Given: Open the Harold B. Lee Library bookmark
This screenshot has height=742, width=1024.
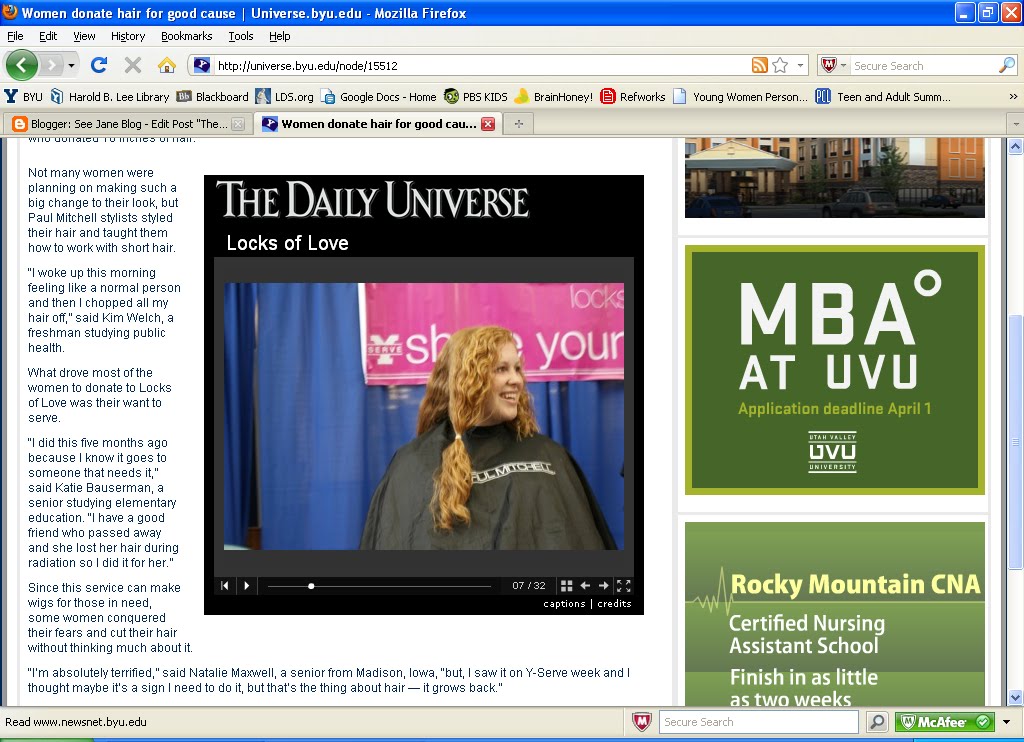Looking at the screenshot, I should click(x=110, y=97).
